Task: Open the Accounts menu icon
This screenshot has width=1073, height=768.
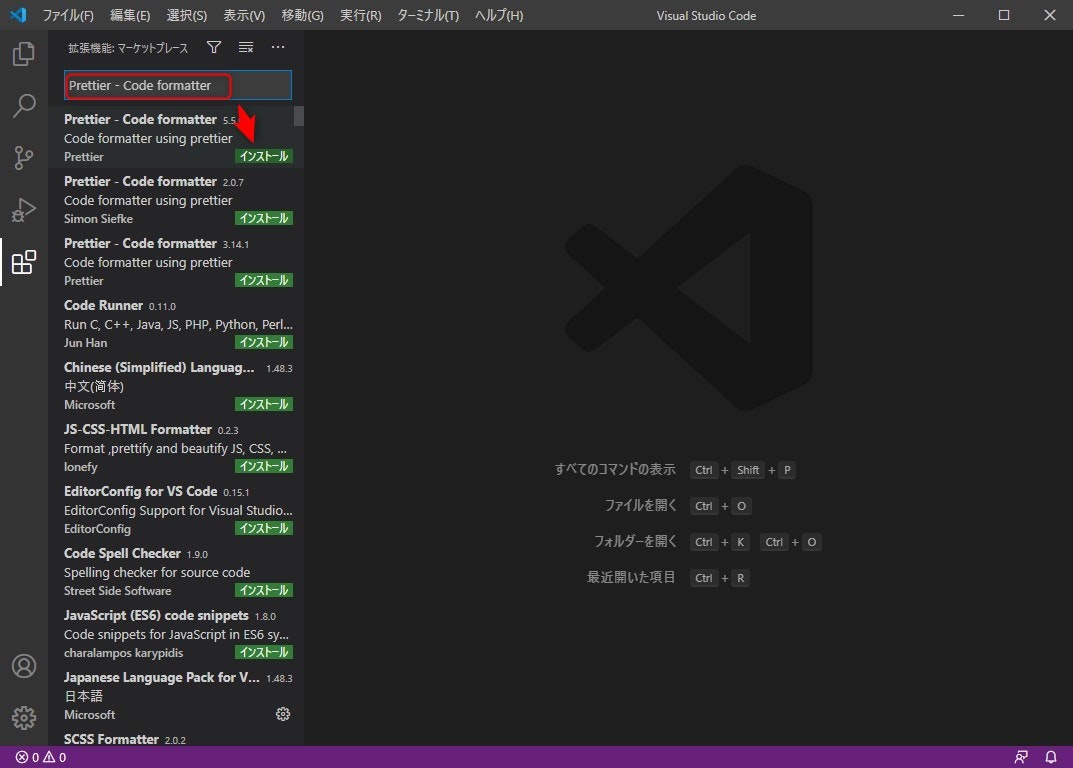Action: click(24, 666)
